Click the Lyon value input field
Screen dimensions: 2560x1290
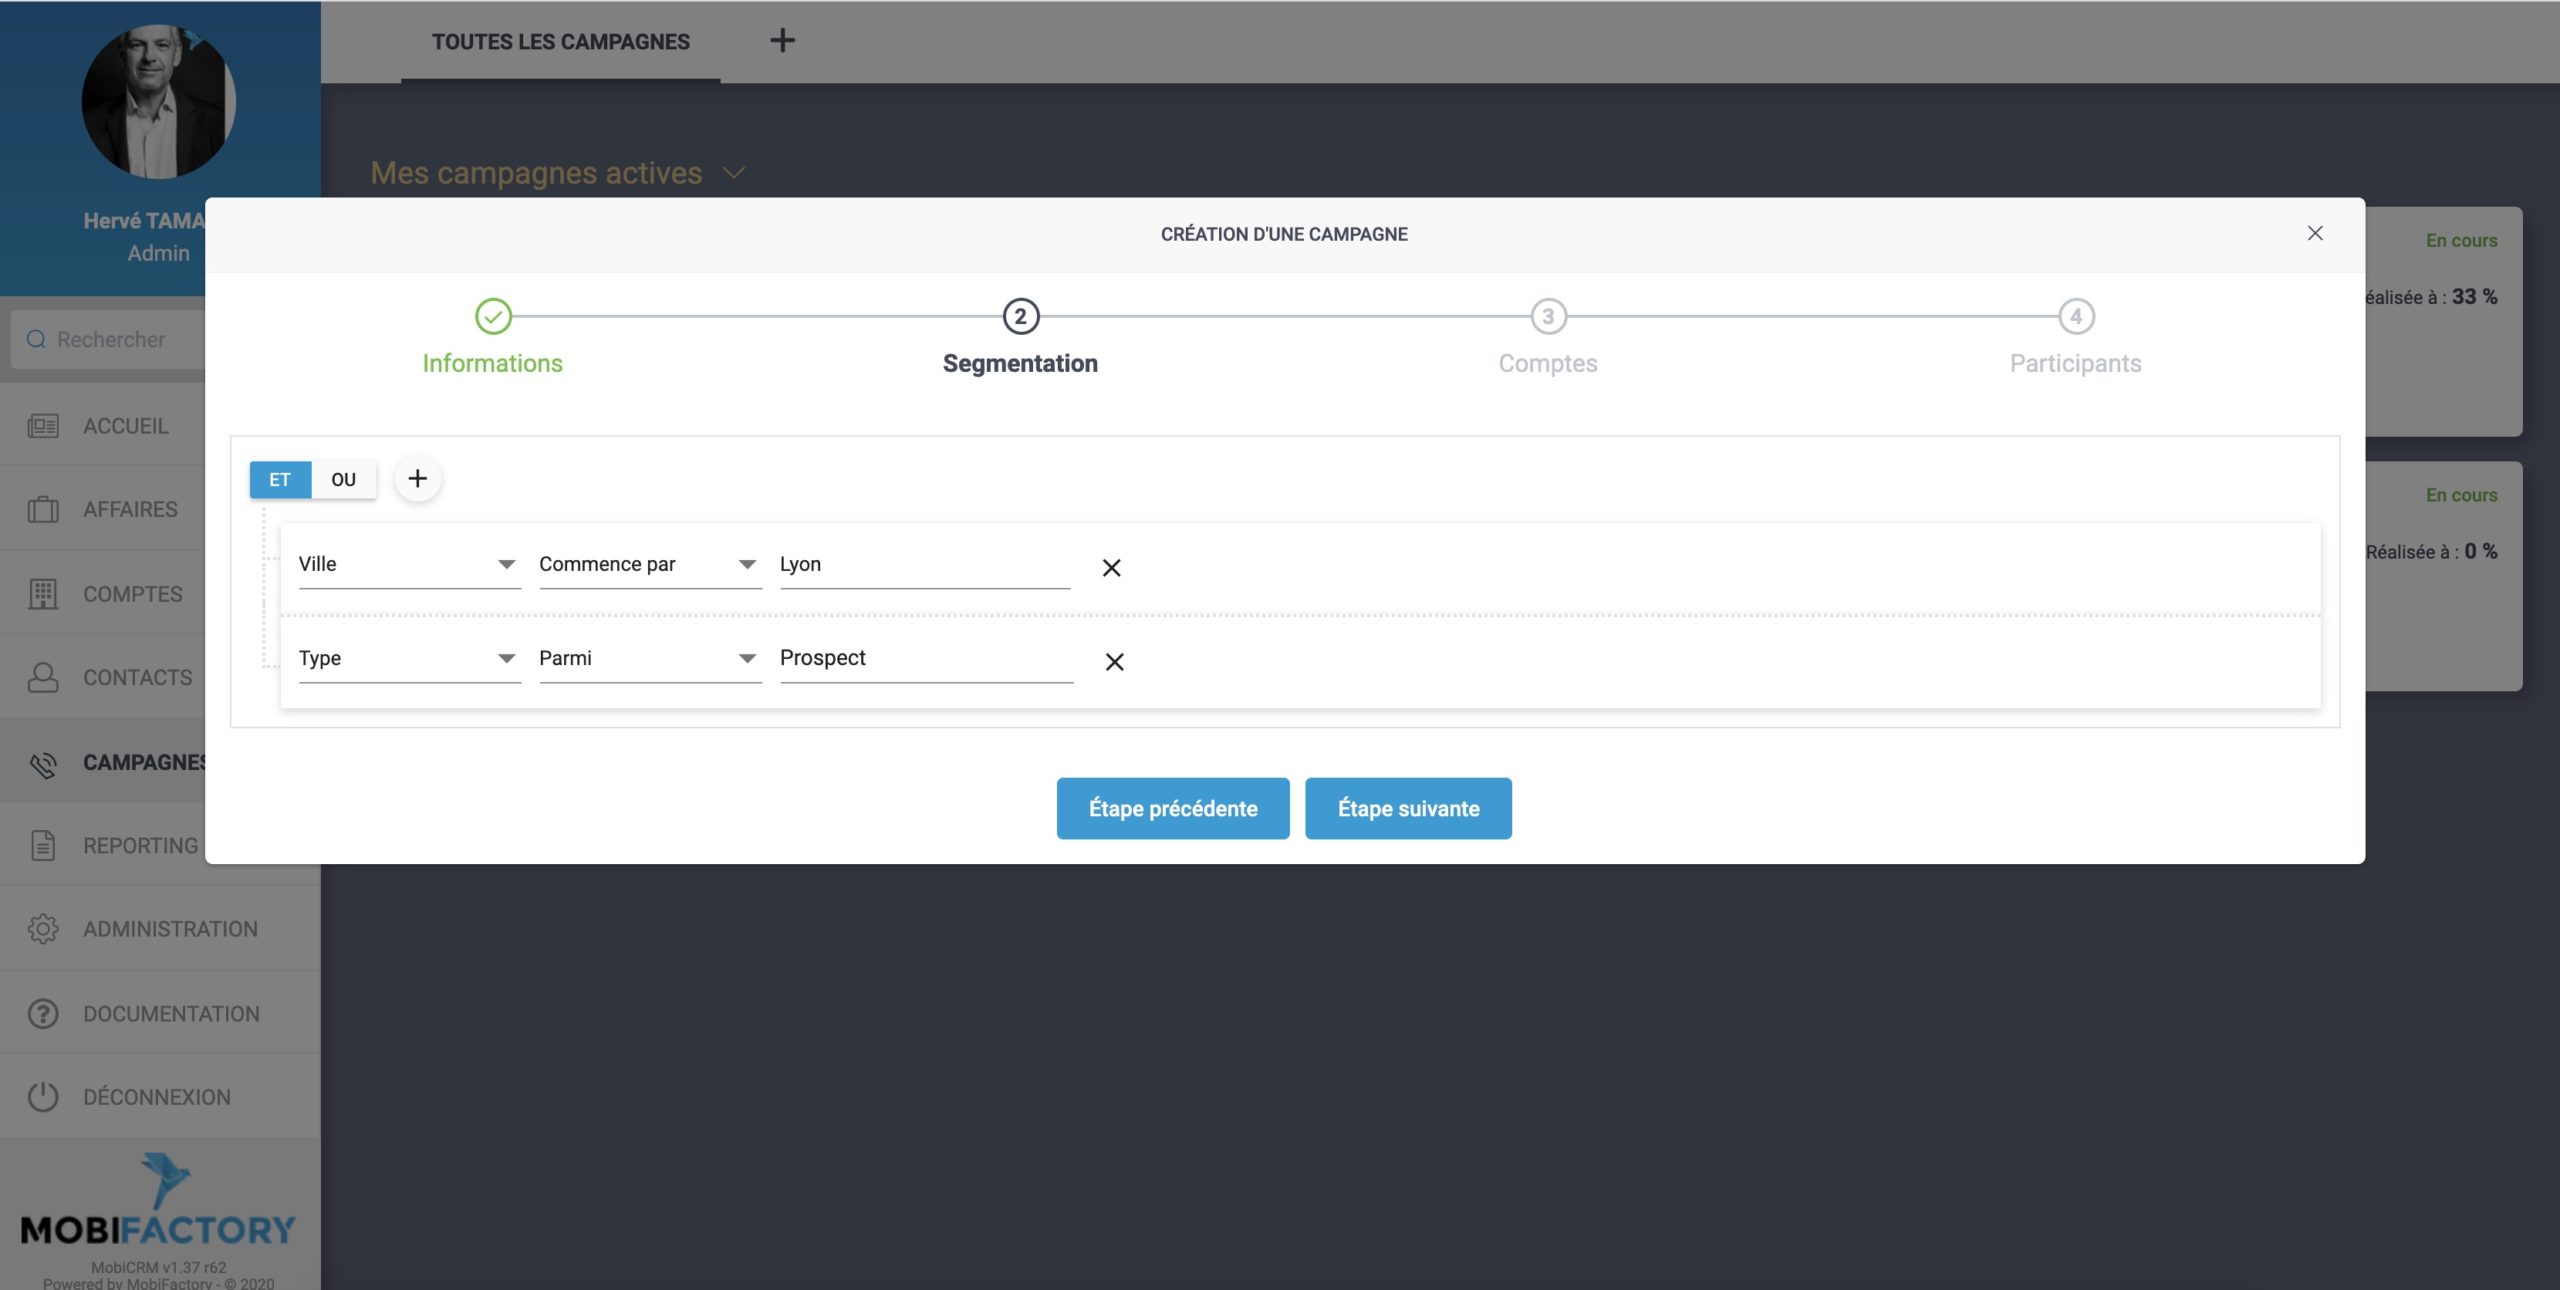point(923,565)
